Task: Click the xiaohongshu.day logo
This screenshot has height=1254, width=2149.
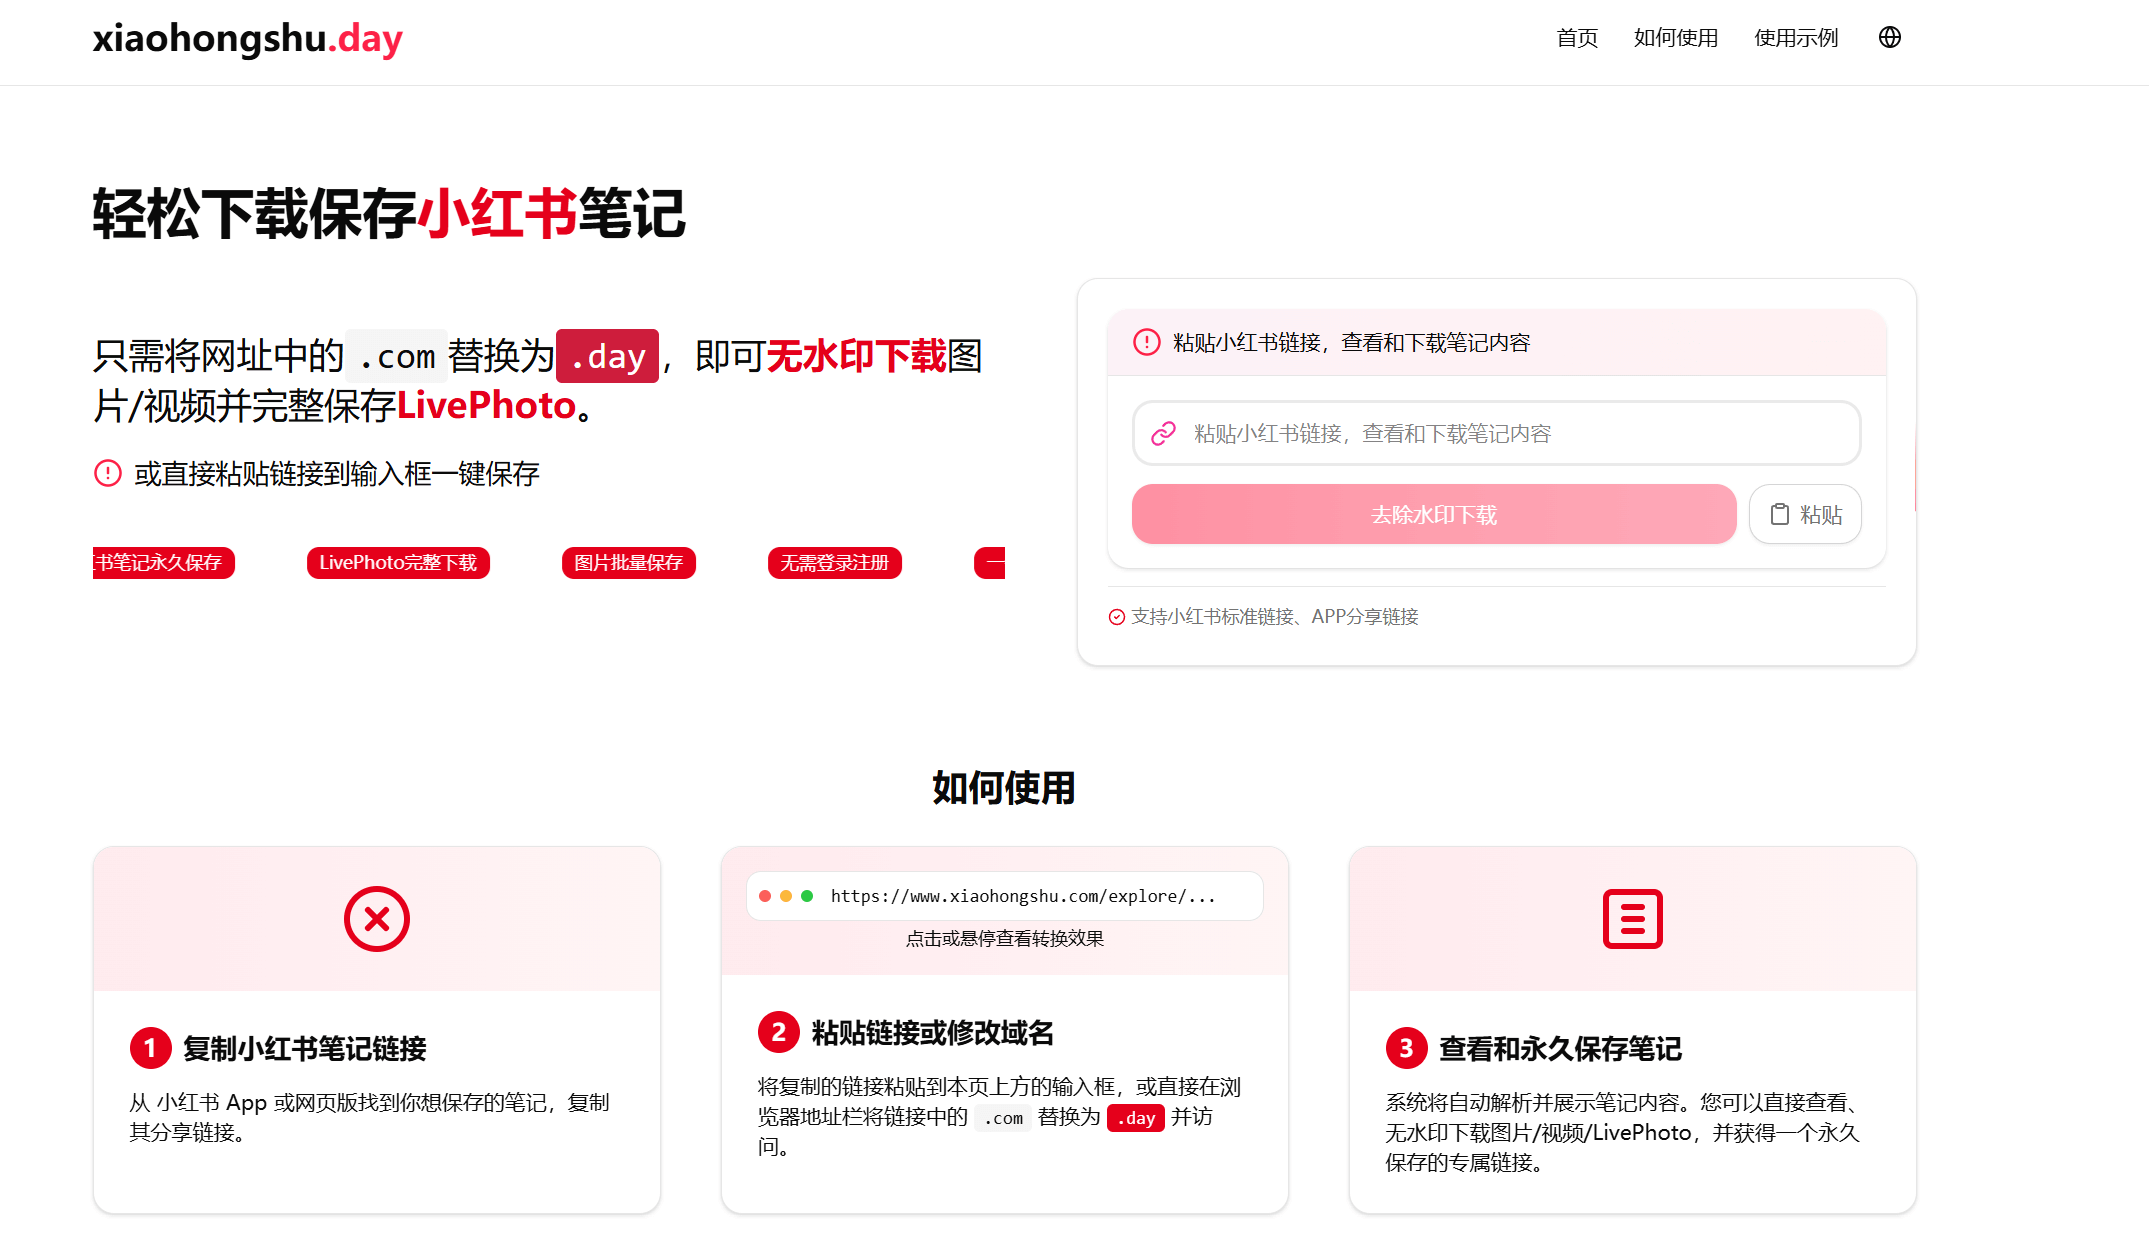Action: coord(246,40)
